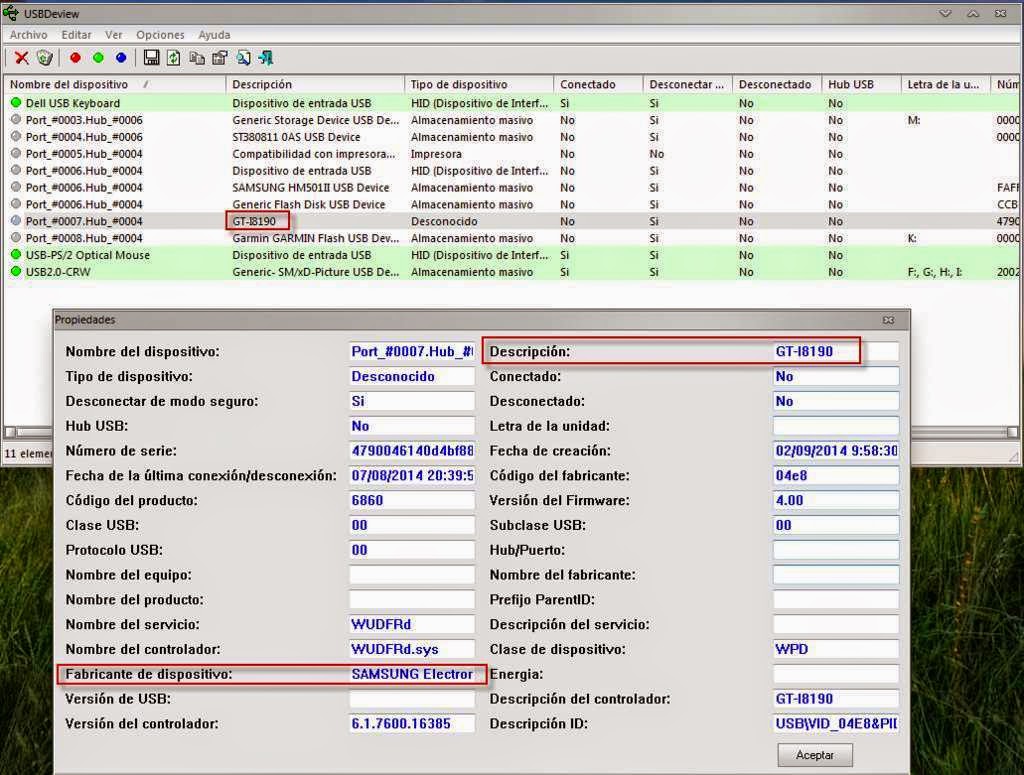Click the Fecha de creación field
Image resolution: width=1024 pixels, height=775 pixels.
(x=836, y=451)
